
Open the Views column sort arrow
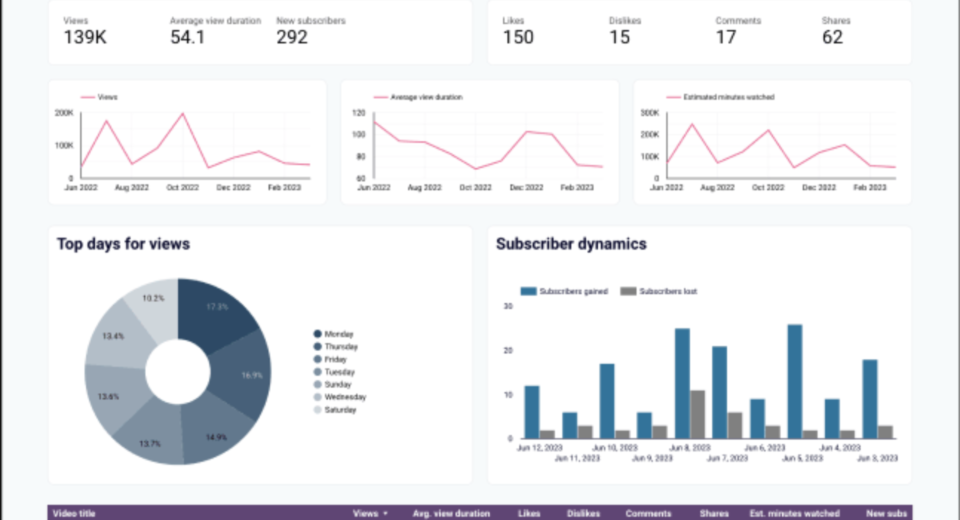386,513
